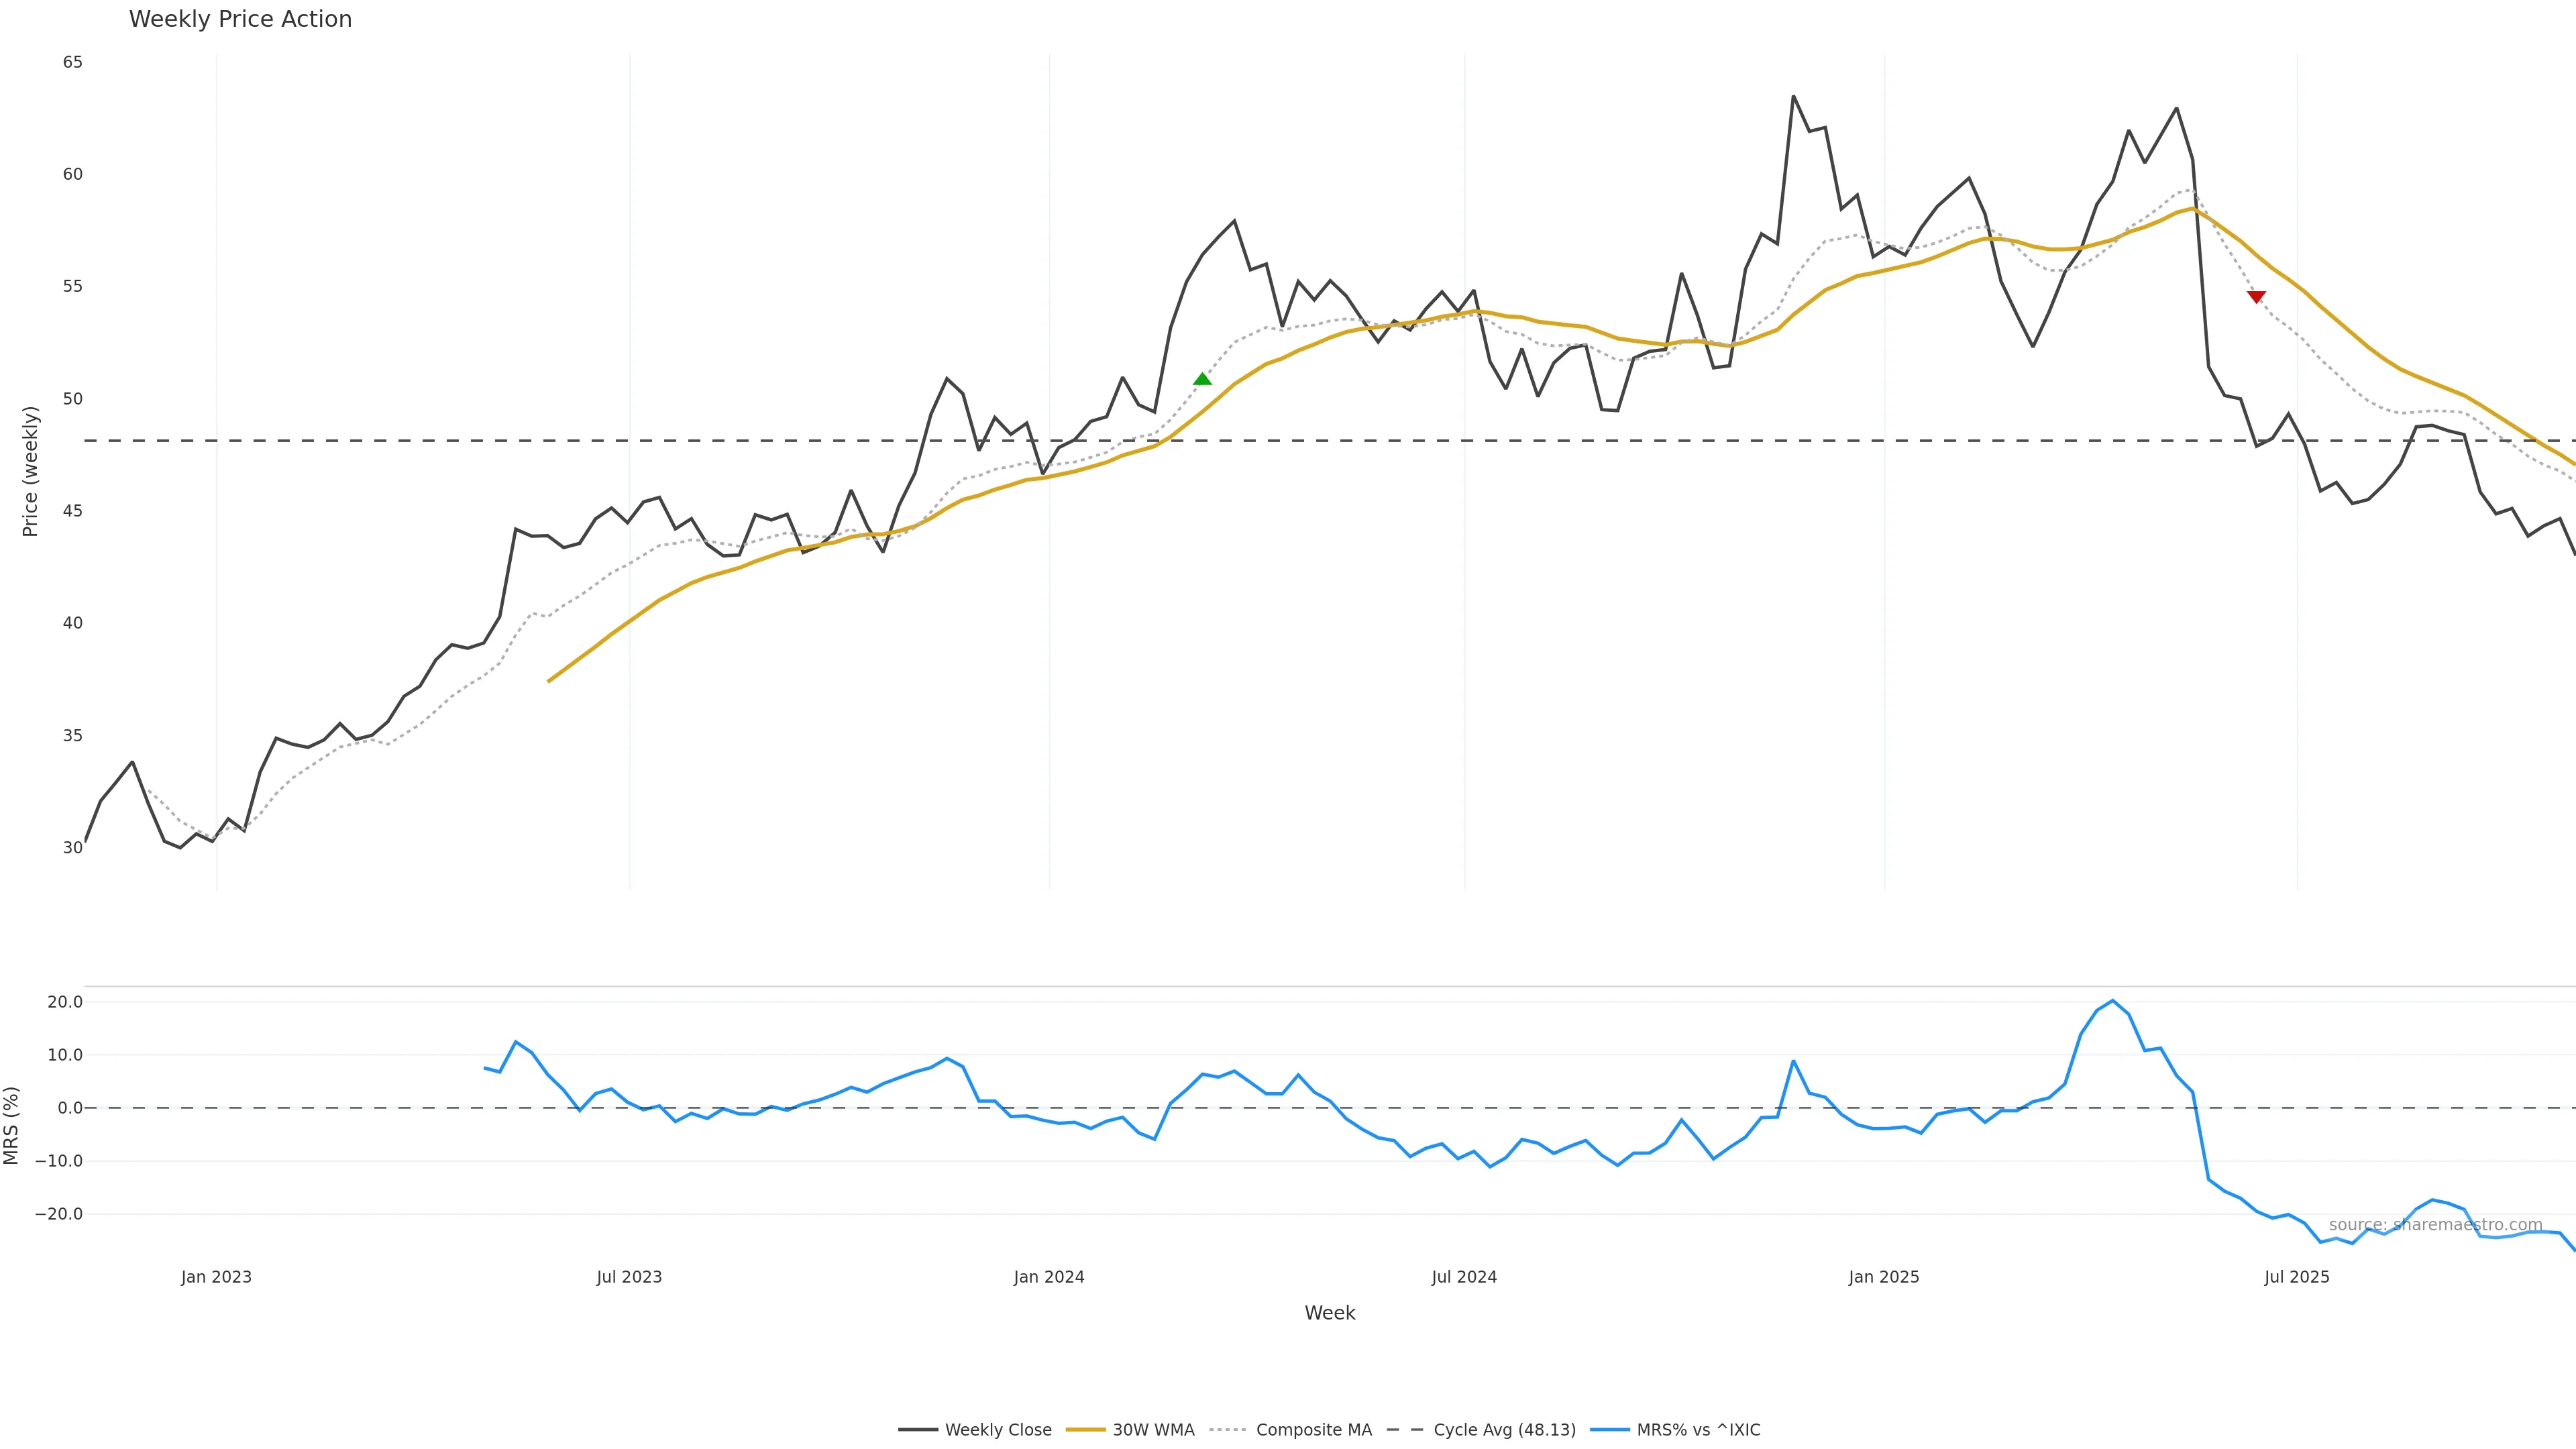The width and height of the screenshot is (2576, 1449).
Task: Click the red down-triangle sell marker
Action: (2256, 297)
